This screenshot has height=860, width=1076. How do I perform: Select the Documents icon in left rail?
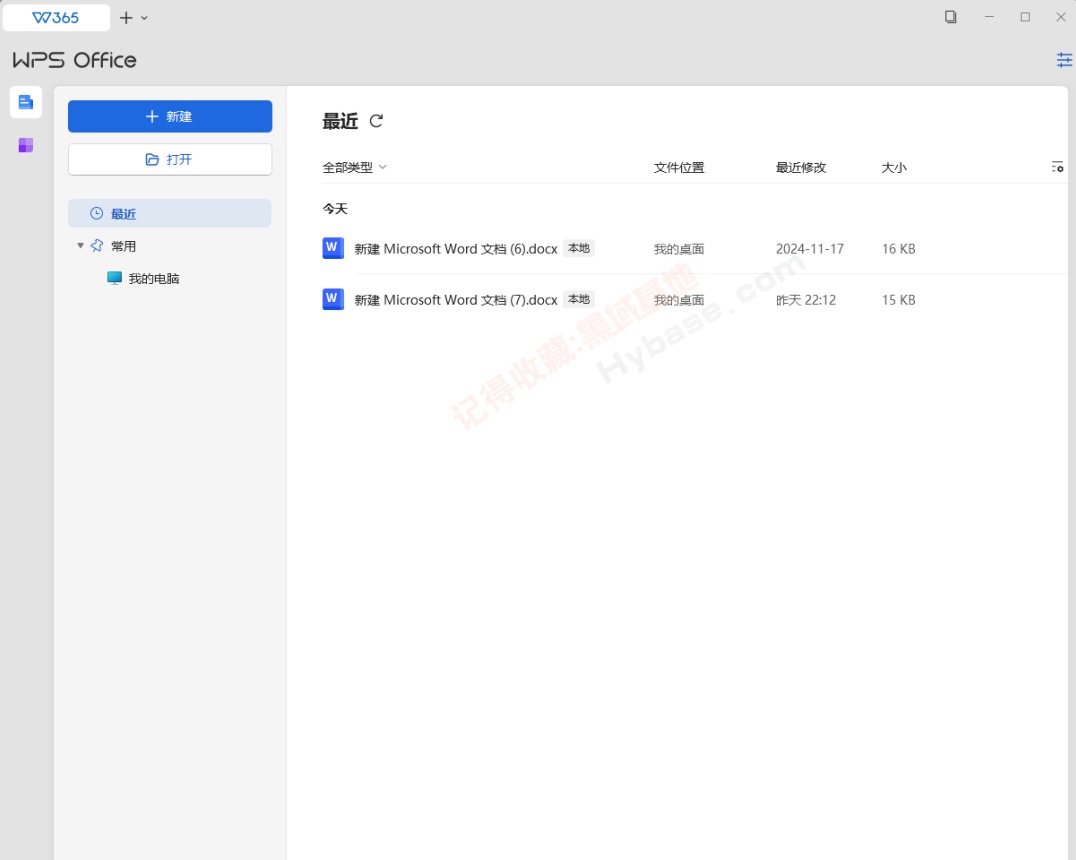26,102
